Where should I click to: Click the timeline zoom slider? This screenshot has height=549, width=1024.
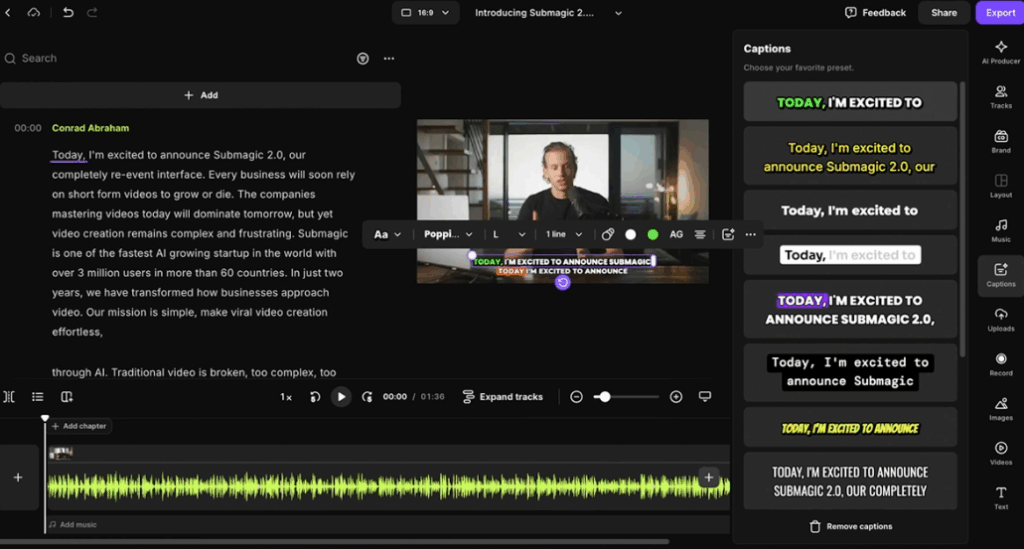click(x=626, y=397)
